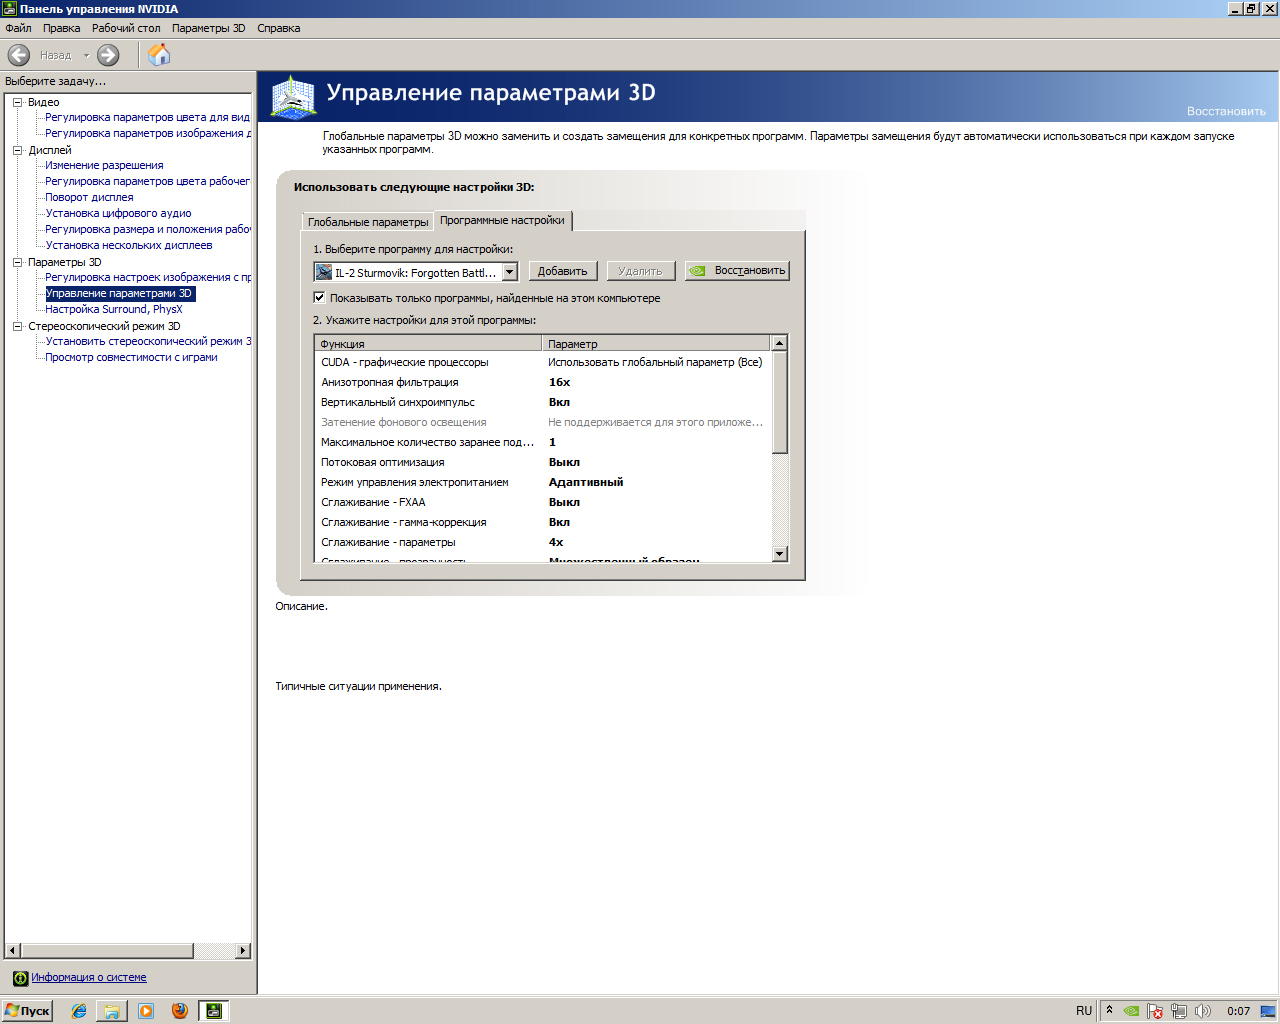This screenshot has width=1280, height=1024.
Task: Open the volume speaker tray icon
Action: (x=1203, y=1011)
